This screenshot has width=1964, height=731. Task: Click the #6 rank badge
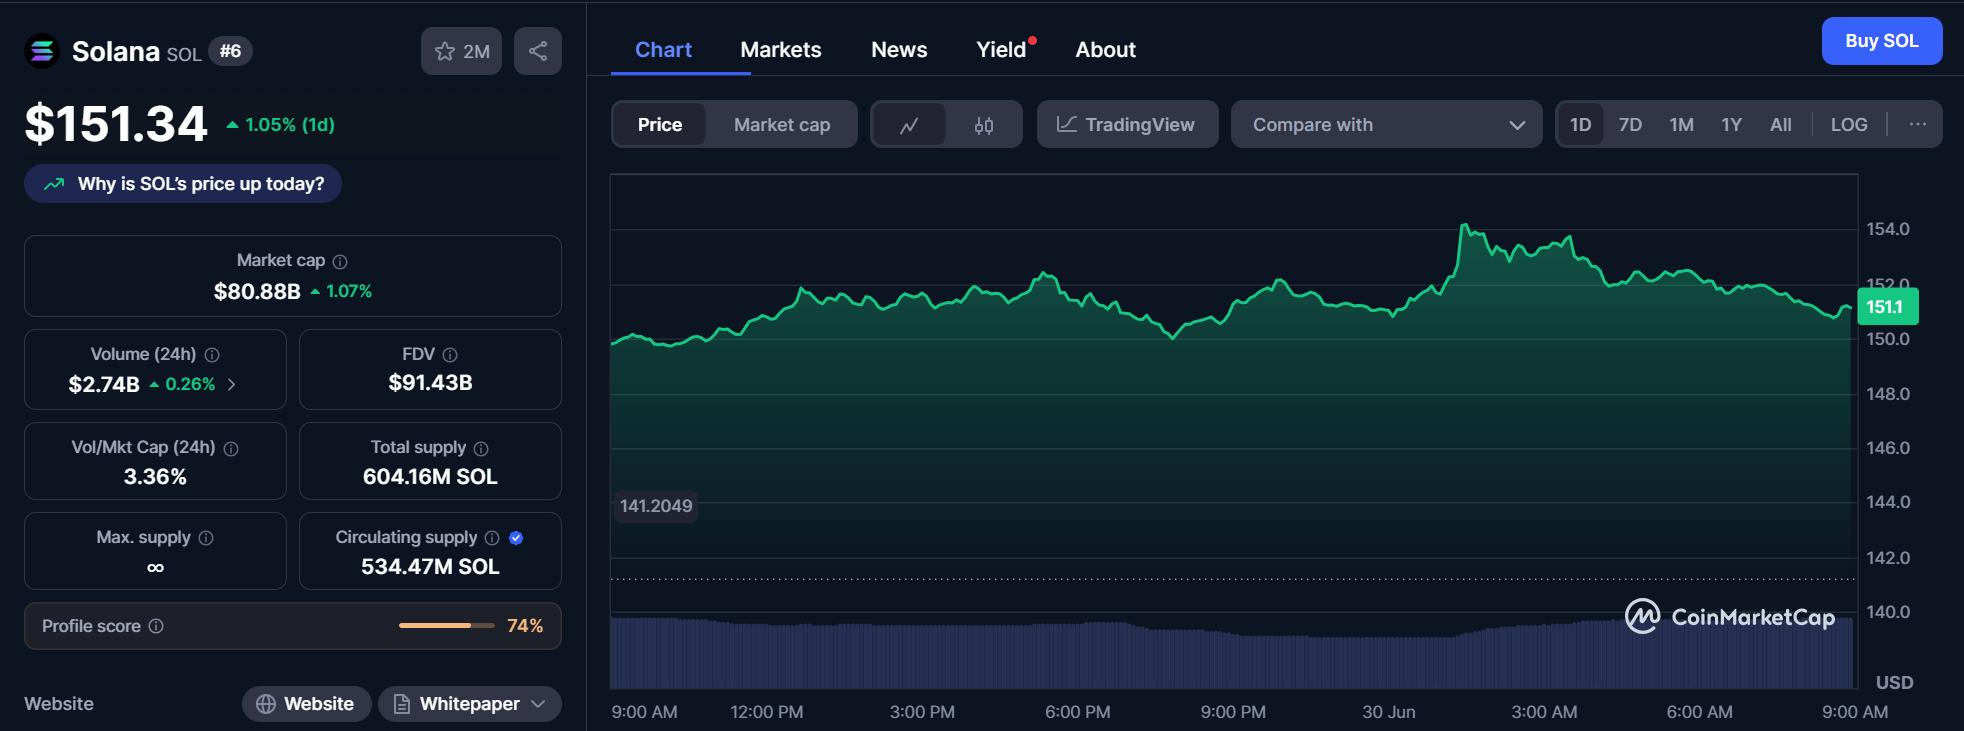pyautogui.click(x=230, y=51)
